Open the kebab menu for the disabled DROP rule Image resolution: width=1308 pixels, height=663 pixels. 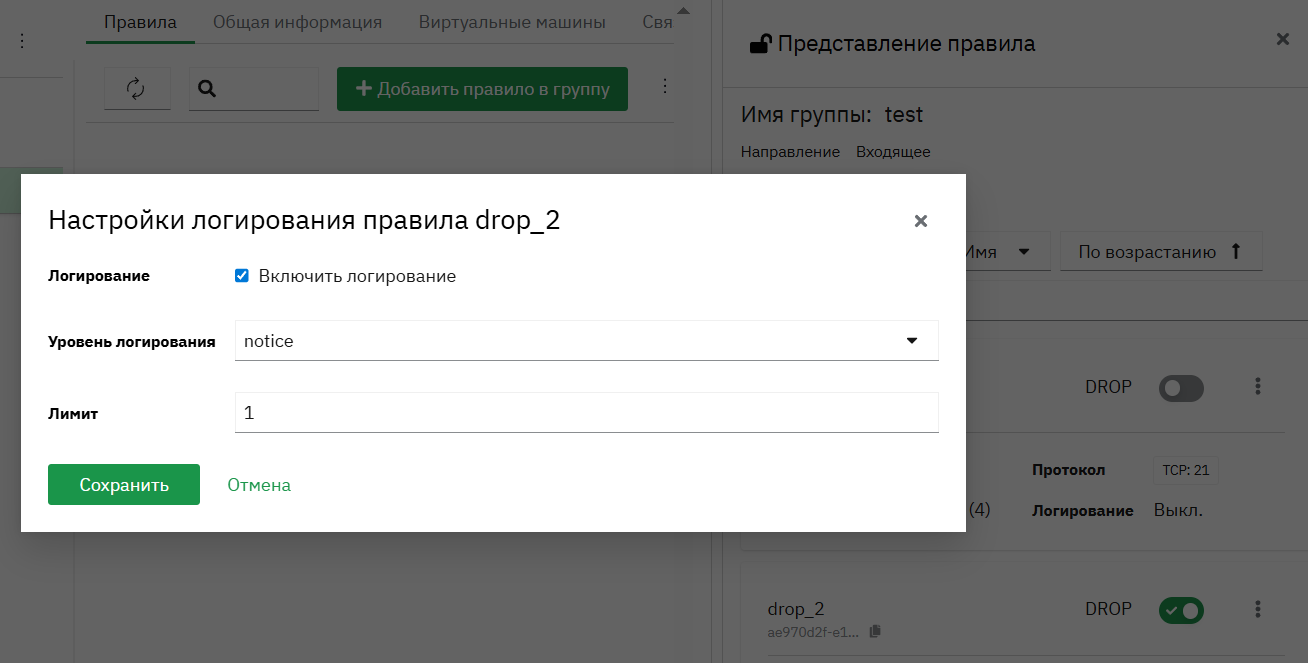tap(1258, 386)
